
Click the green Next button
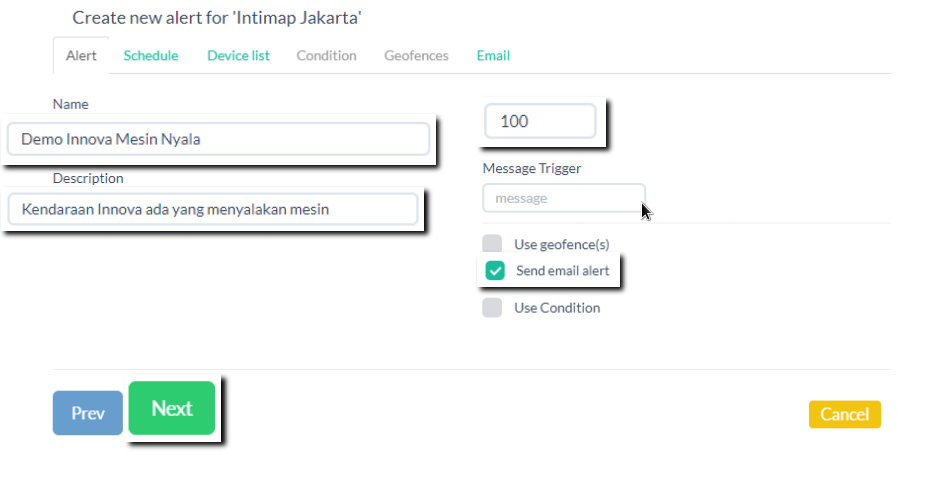click(172, 408)
